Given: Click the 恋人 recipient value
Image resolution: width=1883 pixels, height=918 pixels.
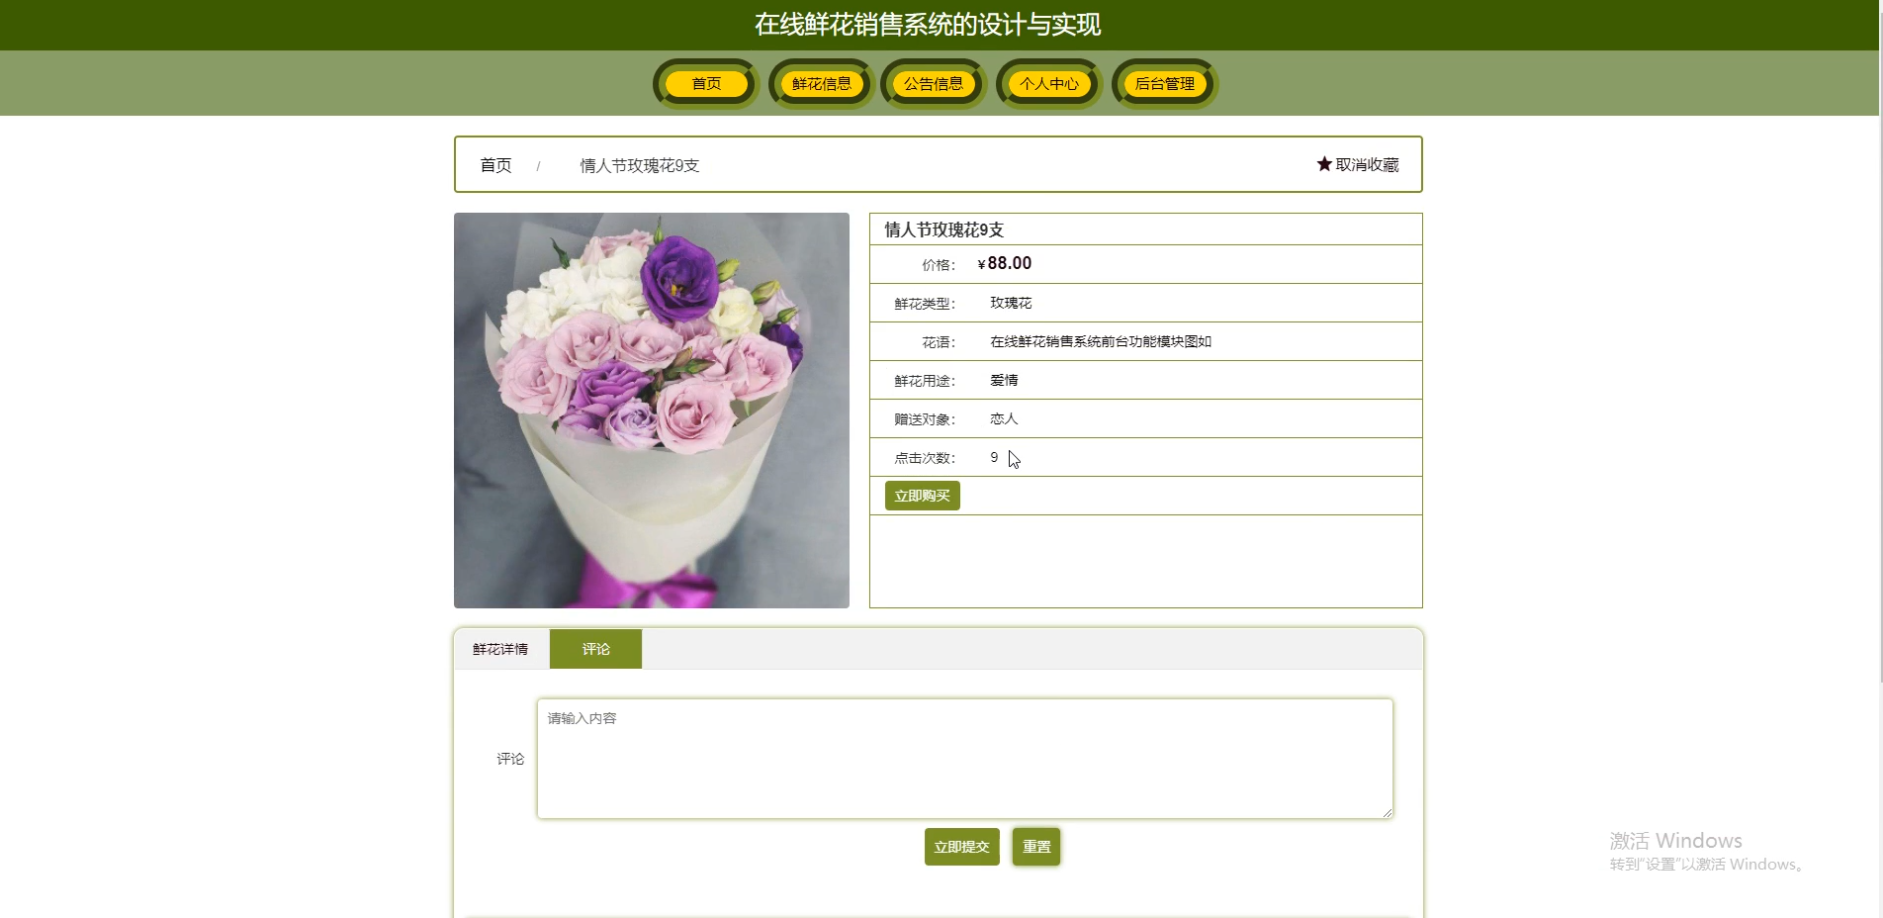Looking at the screenshot, I should click(1004, 419).
